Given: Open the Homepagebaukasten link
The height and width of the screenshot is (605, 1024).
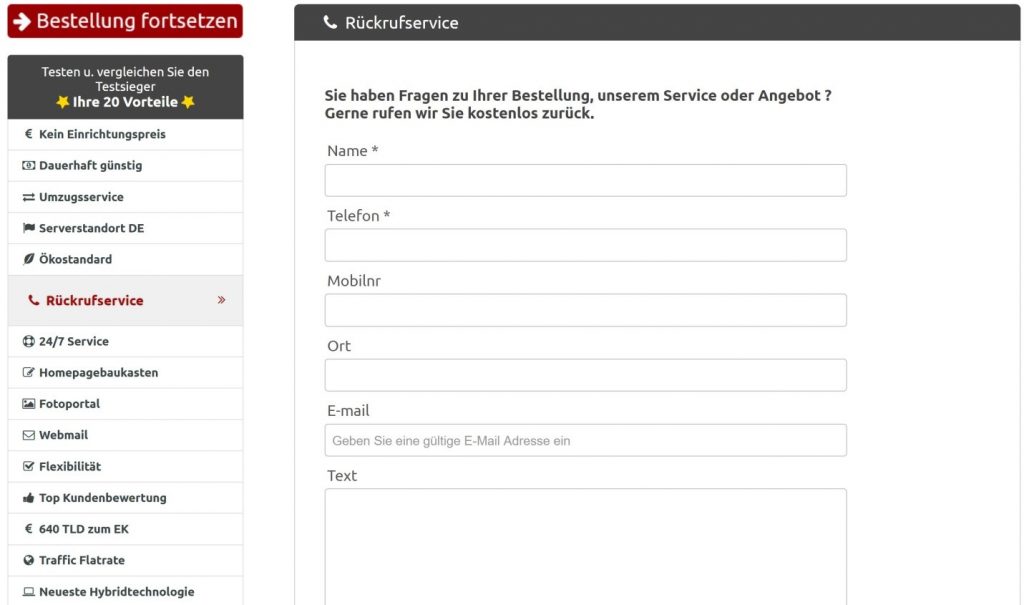Looking at the screenshot, I should point(125,372).
